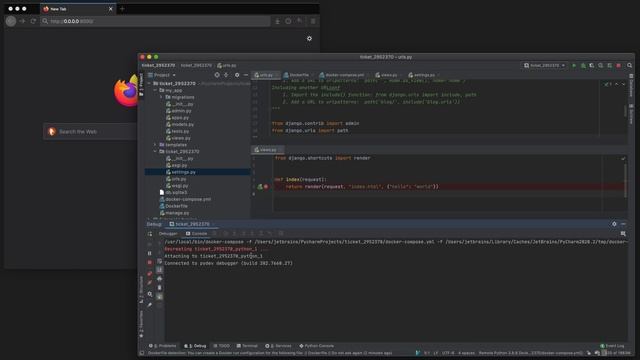Hide the Project panel with minimize icon
The height and width of the screenshot is (360, 640).
[x=246, y=75]
